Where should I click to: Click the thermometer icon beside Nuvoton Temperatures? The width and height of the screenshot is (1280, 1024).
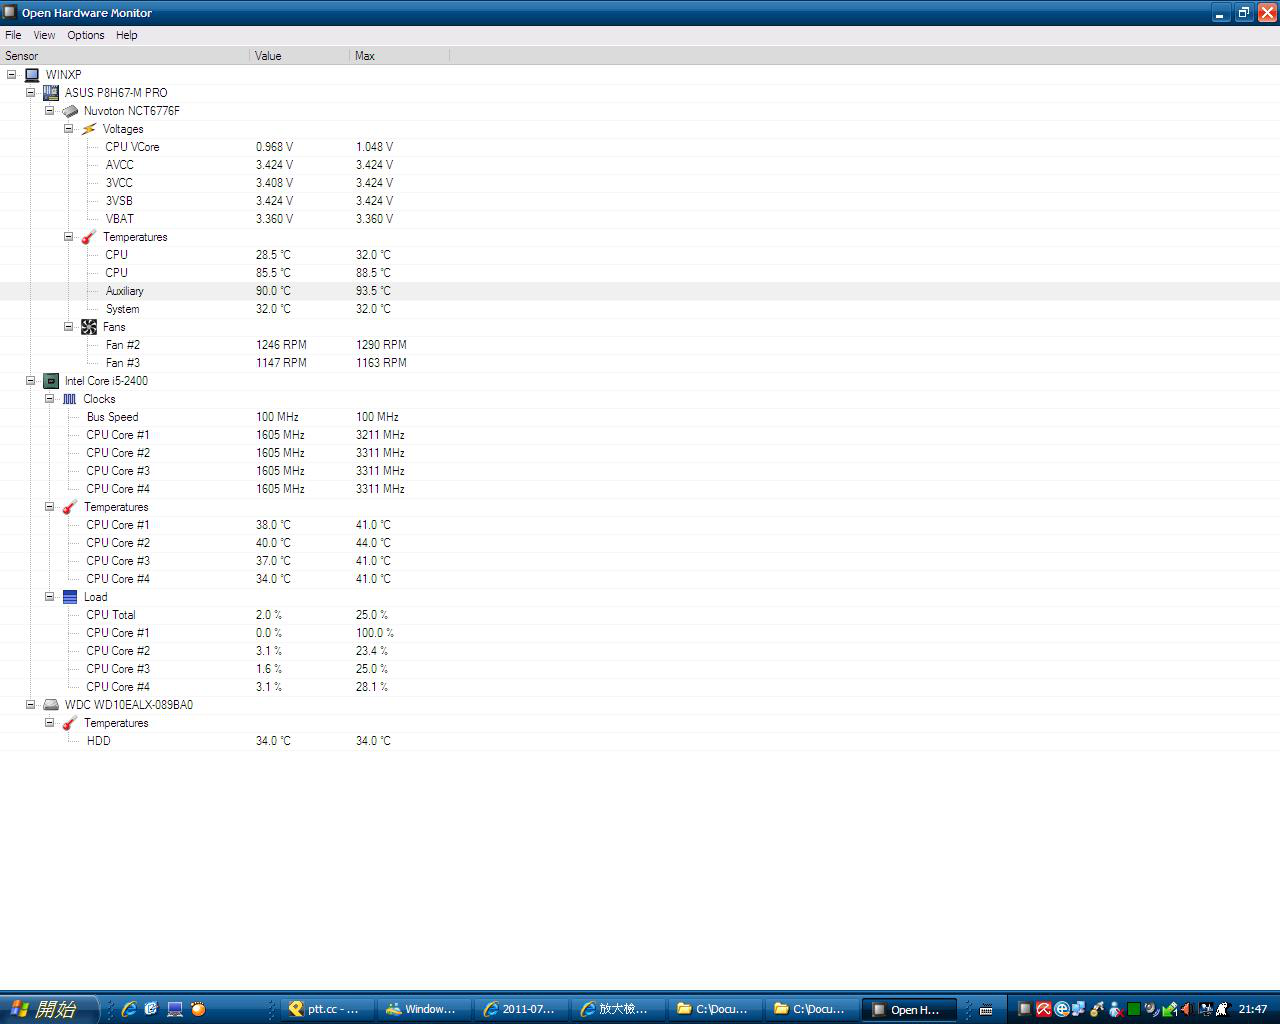coord(89,237)
